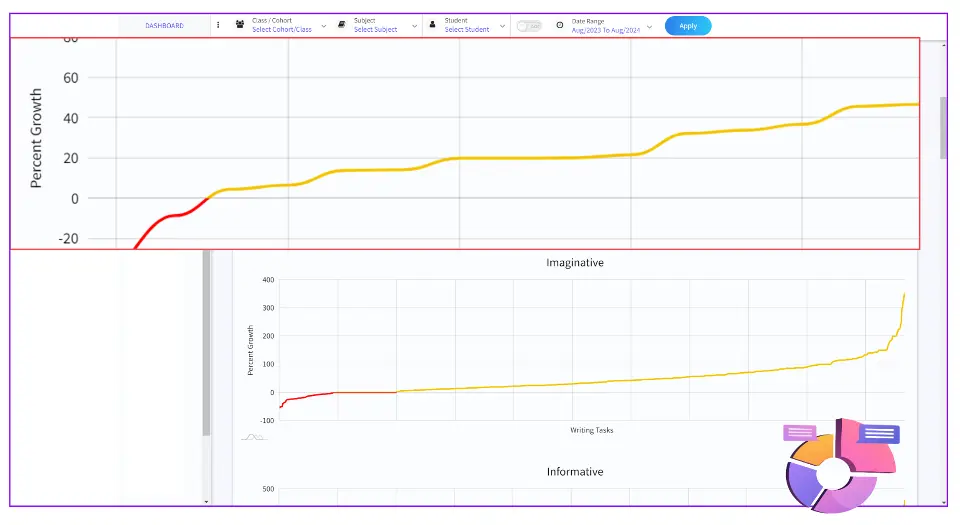The width and height of the screenshot is (960, 525).
Task: Click the Class/Cohort people group icon
Action: 240,25
